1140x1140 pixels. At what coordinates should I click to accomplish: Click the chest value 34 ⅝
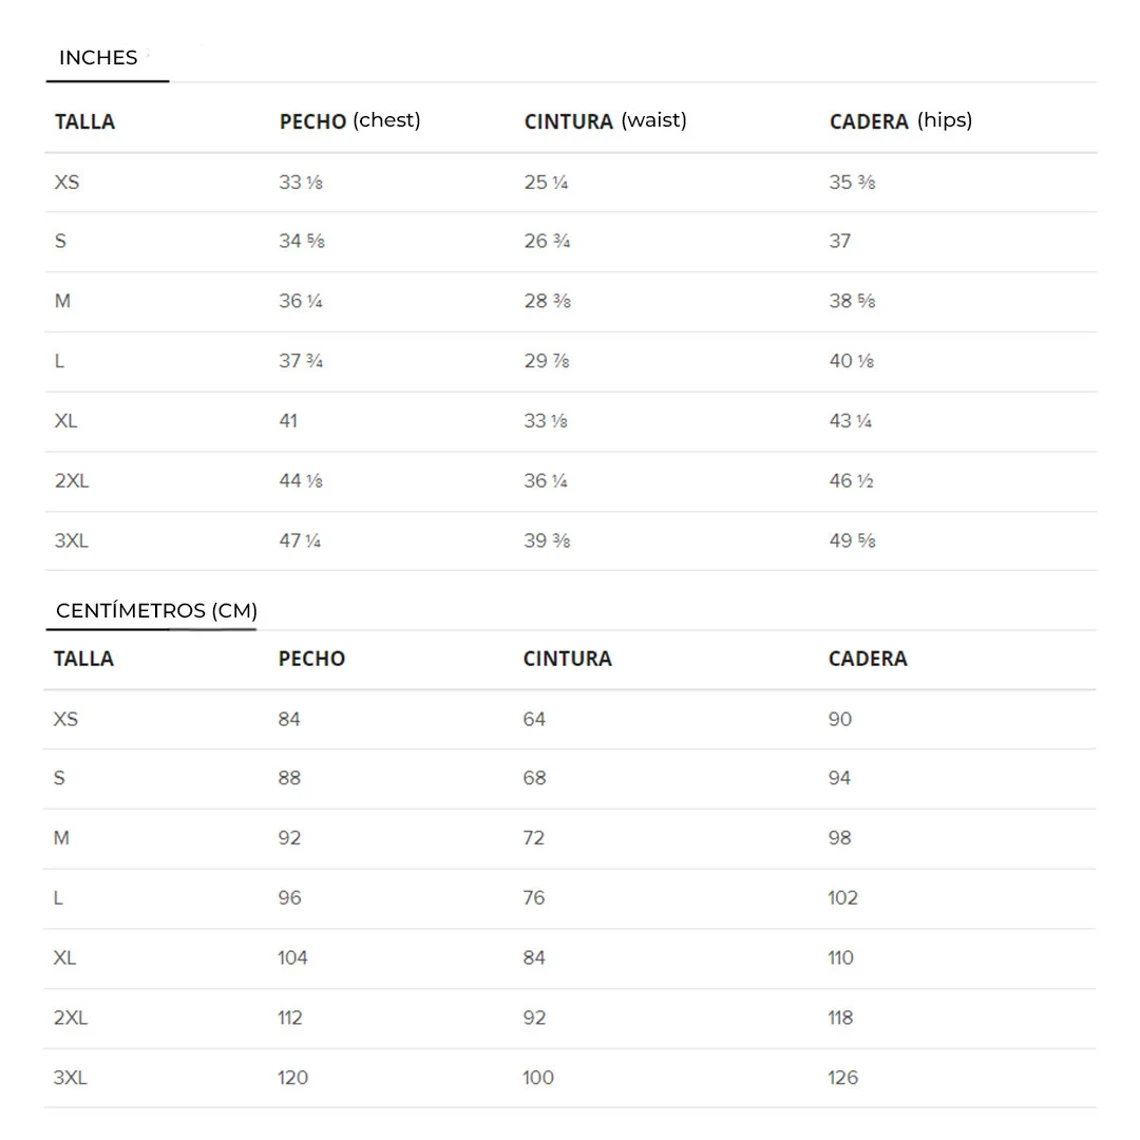[301, 241]
